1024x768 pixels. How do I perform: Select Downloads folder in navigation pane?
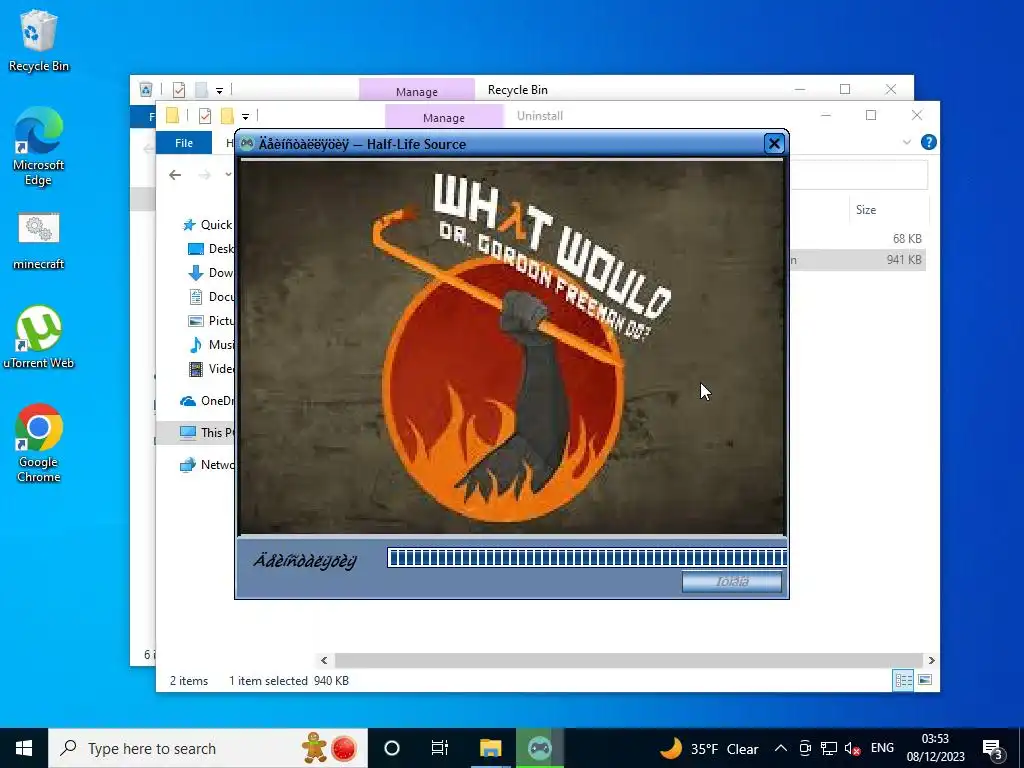[210, 273]
